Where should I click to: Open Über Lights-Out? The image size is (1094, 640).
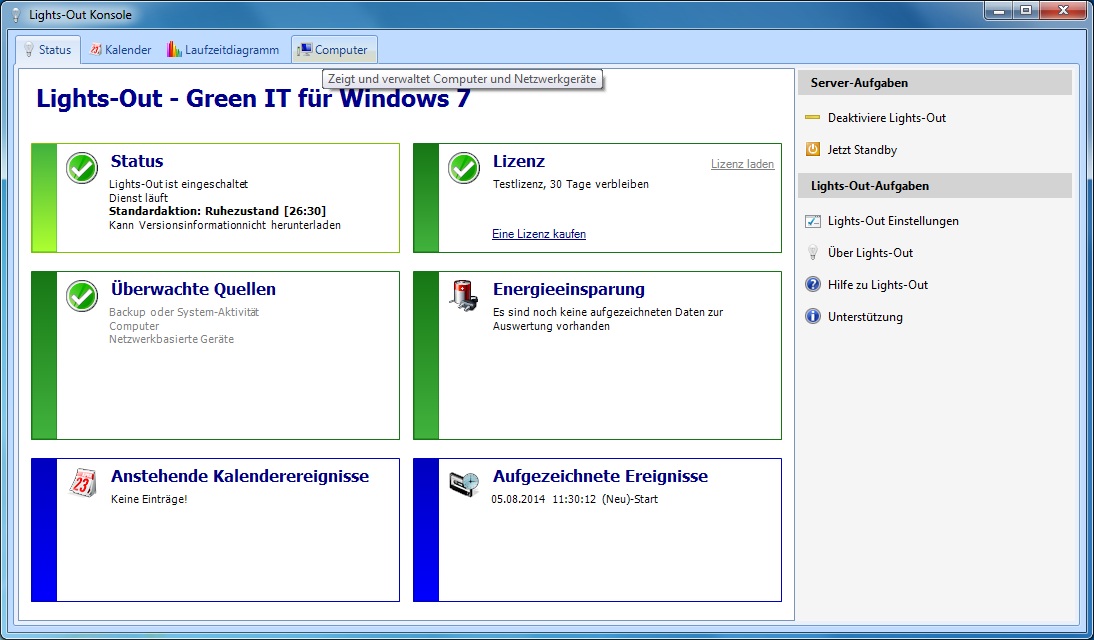870,253
